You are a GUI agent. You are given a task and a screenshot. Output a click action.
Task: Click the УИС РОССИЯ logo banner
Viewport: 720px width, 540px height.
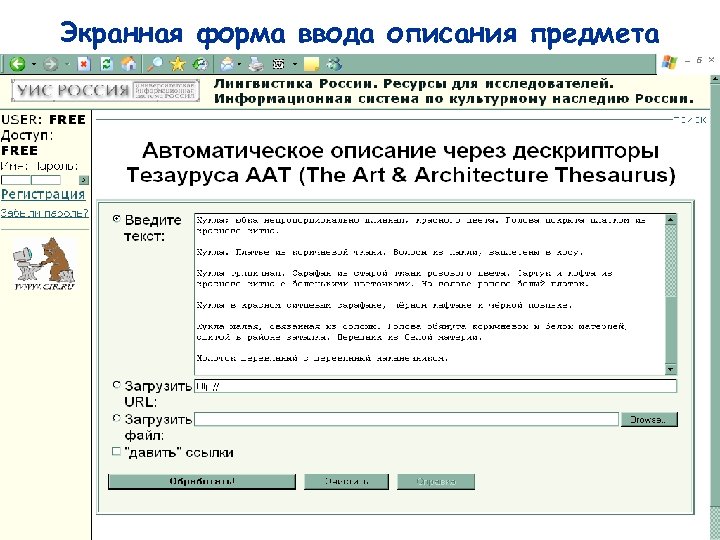(105, 90)
